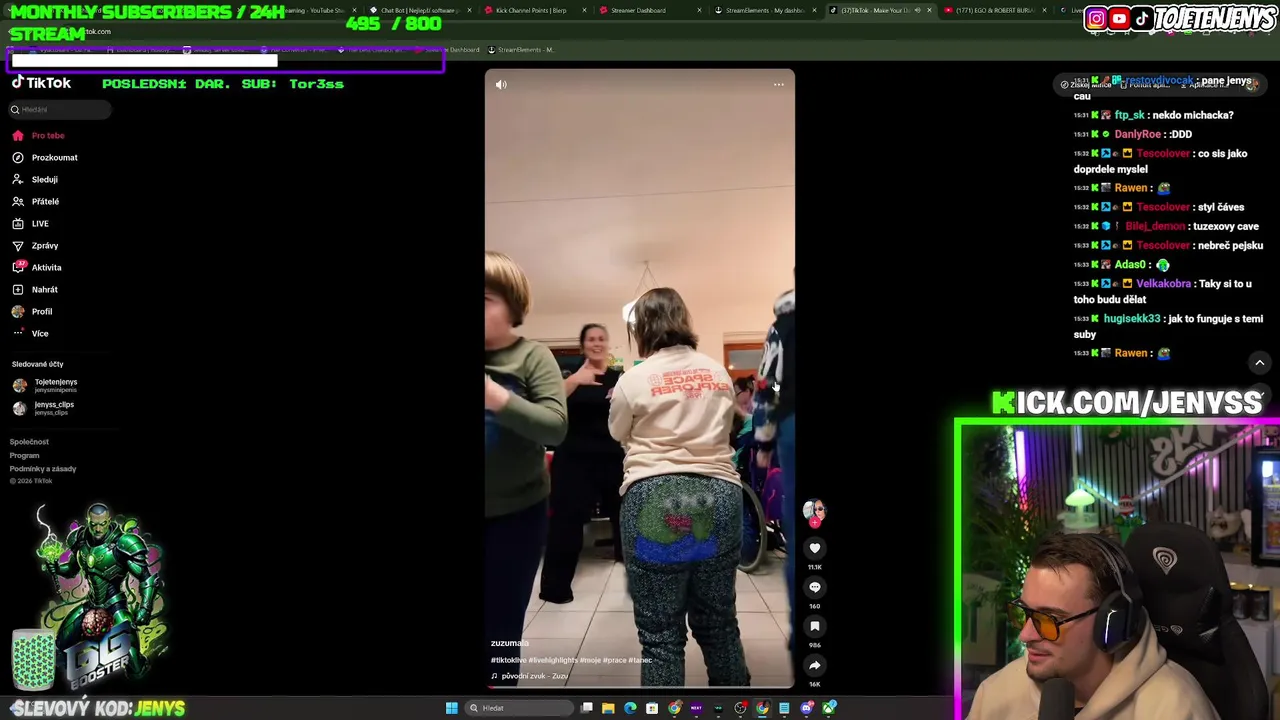
Task: Open the TikTok home logo
Action: [41, 83]
